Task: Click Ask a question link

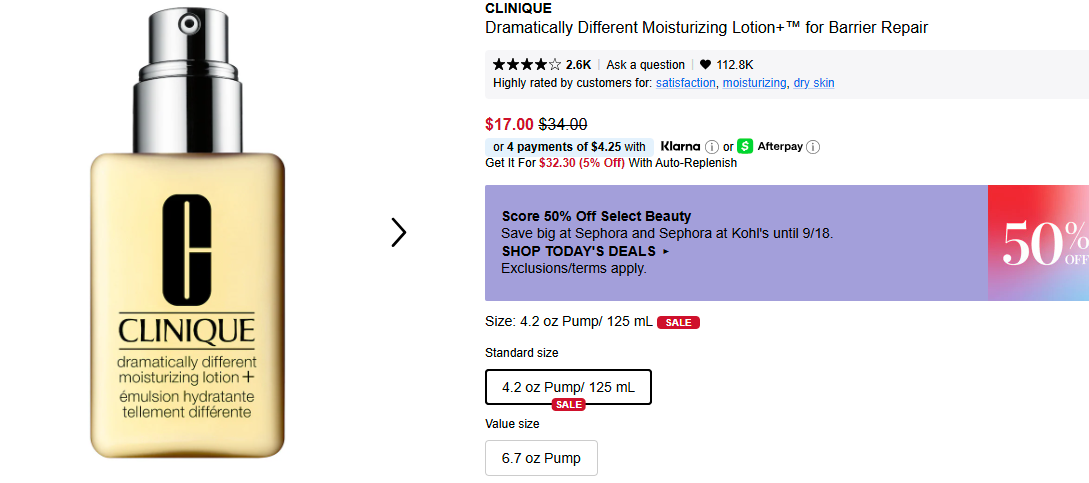Action: pos(645,65)
